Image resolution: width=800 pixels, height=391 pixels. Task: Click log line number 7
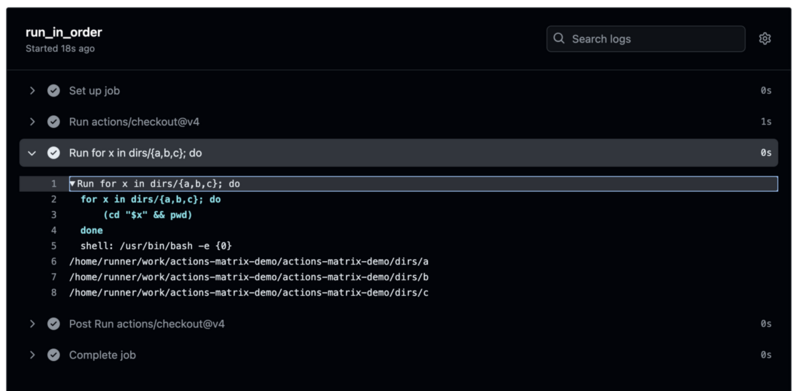[54, 277]
